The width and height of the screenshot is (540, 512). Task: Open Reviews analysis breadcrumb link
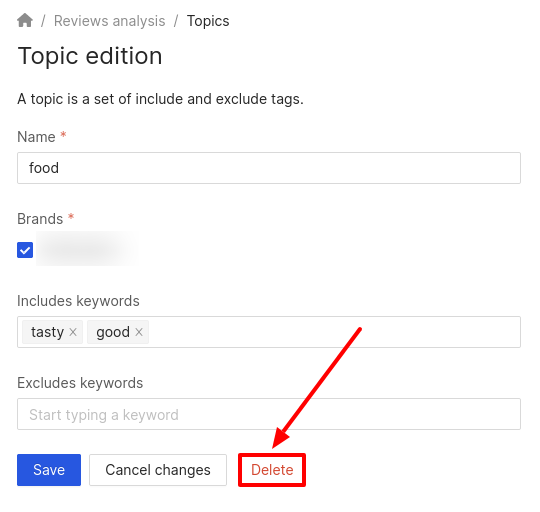pyautogui.click(x=110, y=21)
